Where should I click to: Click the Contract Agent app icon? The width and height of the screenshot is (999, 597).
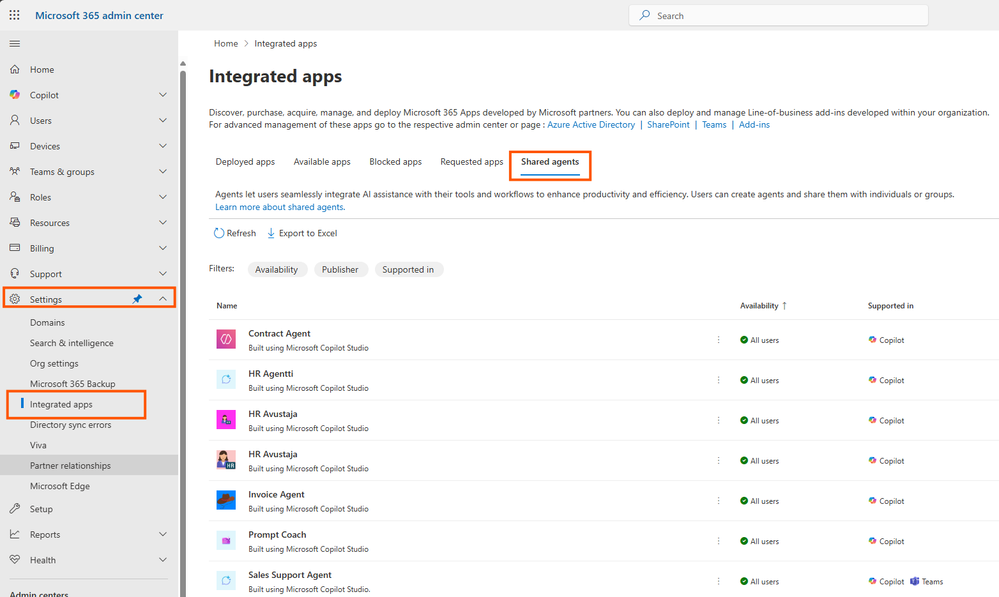[226, 339]
